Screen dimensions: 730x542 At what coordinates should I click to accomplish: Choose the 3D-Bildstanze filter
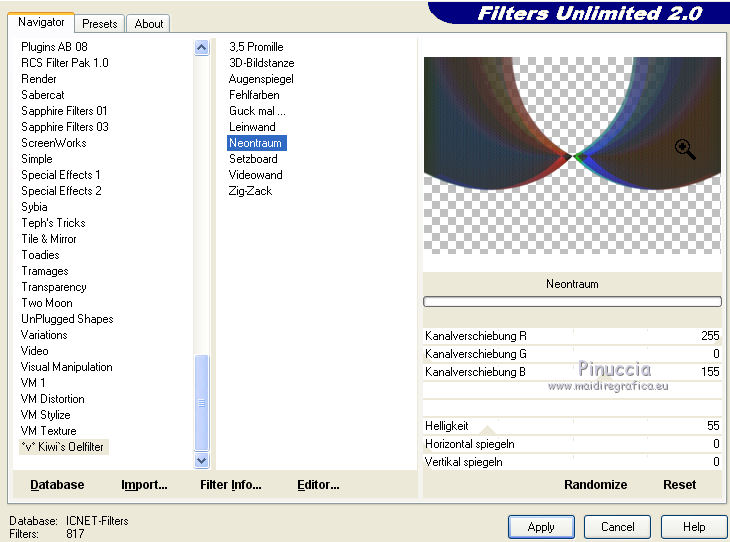pos(262,63)
